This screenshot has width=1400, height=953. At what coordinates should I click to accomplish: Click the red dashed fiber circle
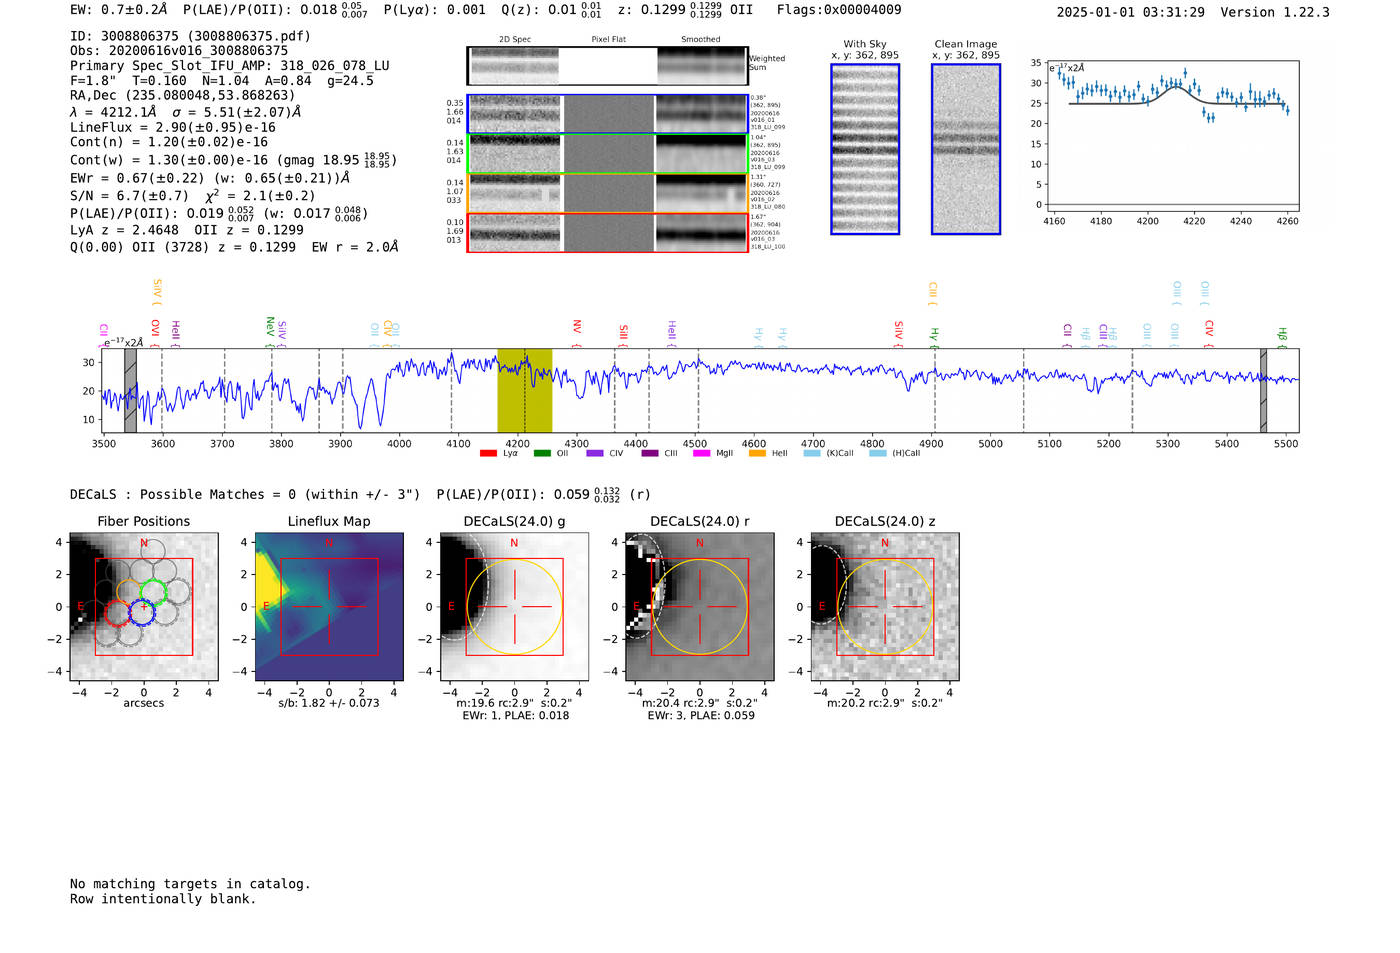coord(118,613)
